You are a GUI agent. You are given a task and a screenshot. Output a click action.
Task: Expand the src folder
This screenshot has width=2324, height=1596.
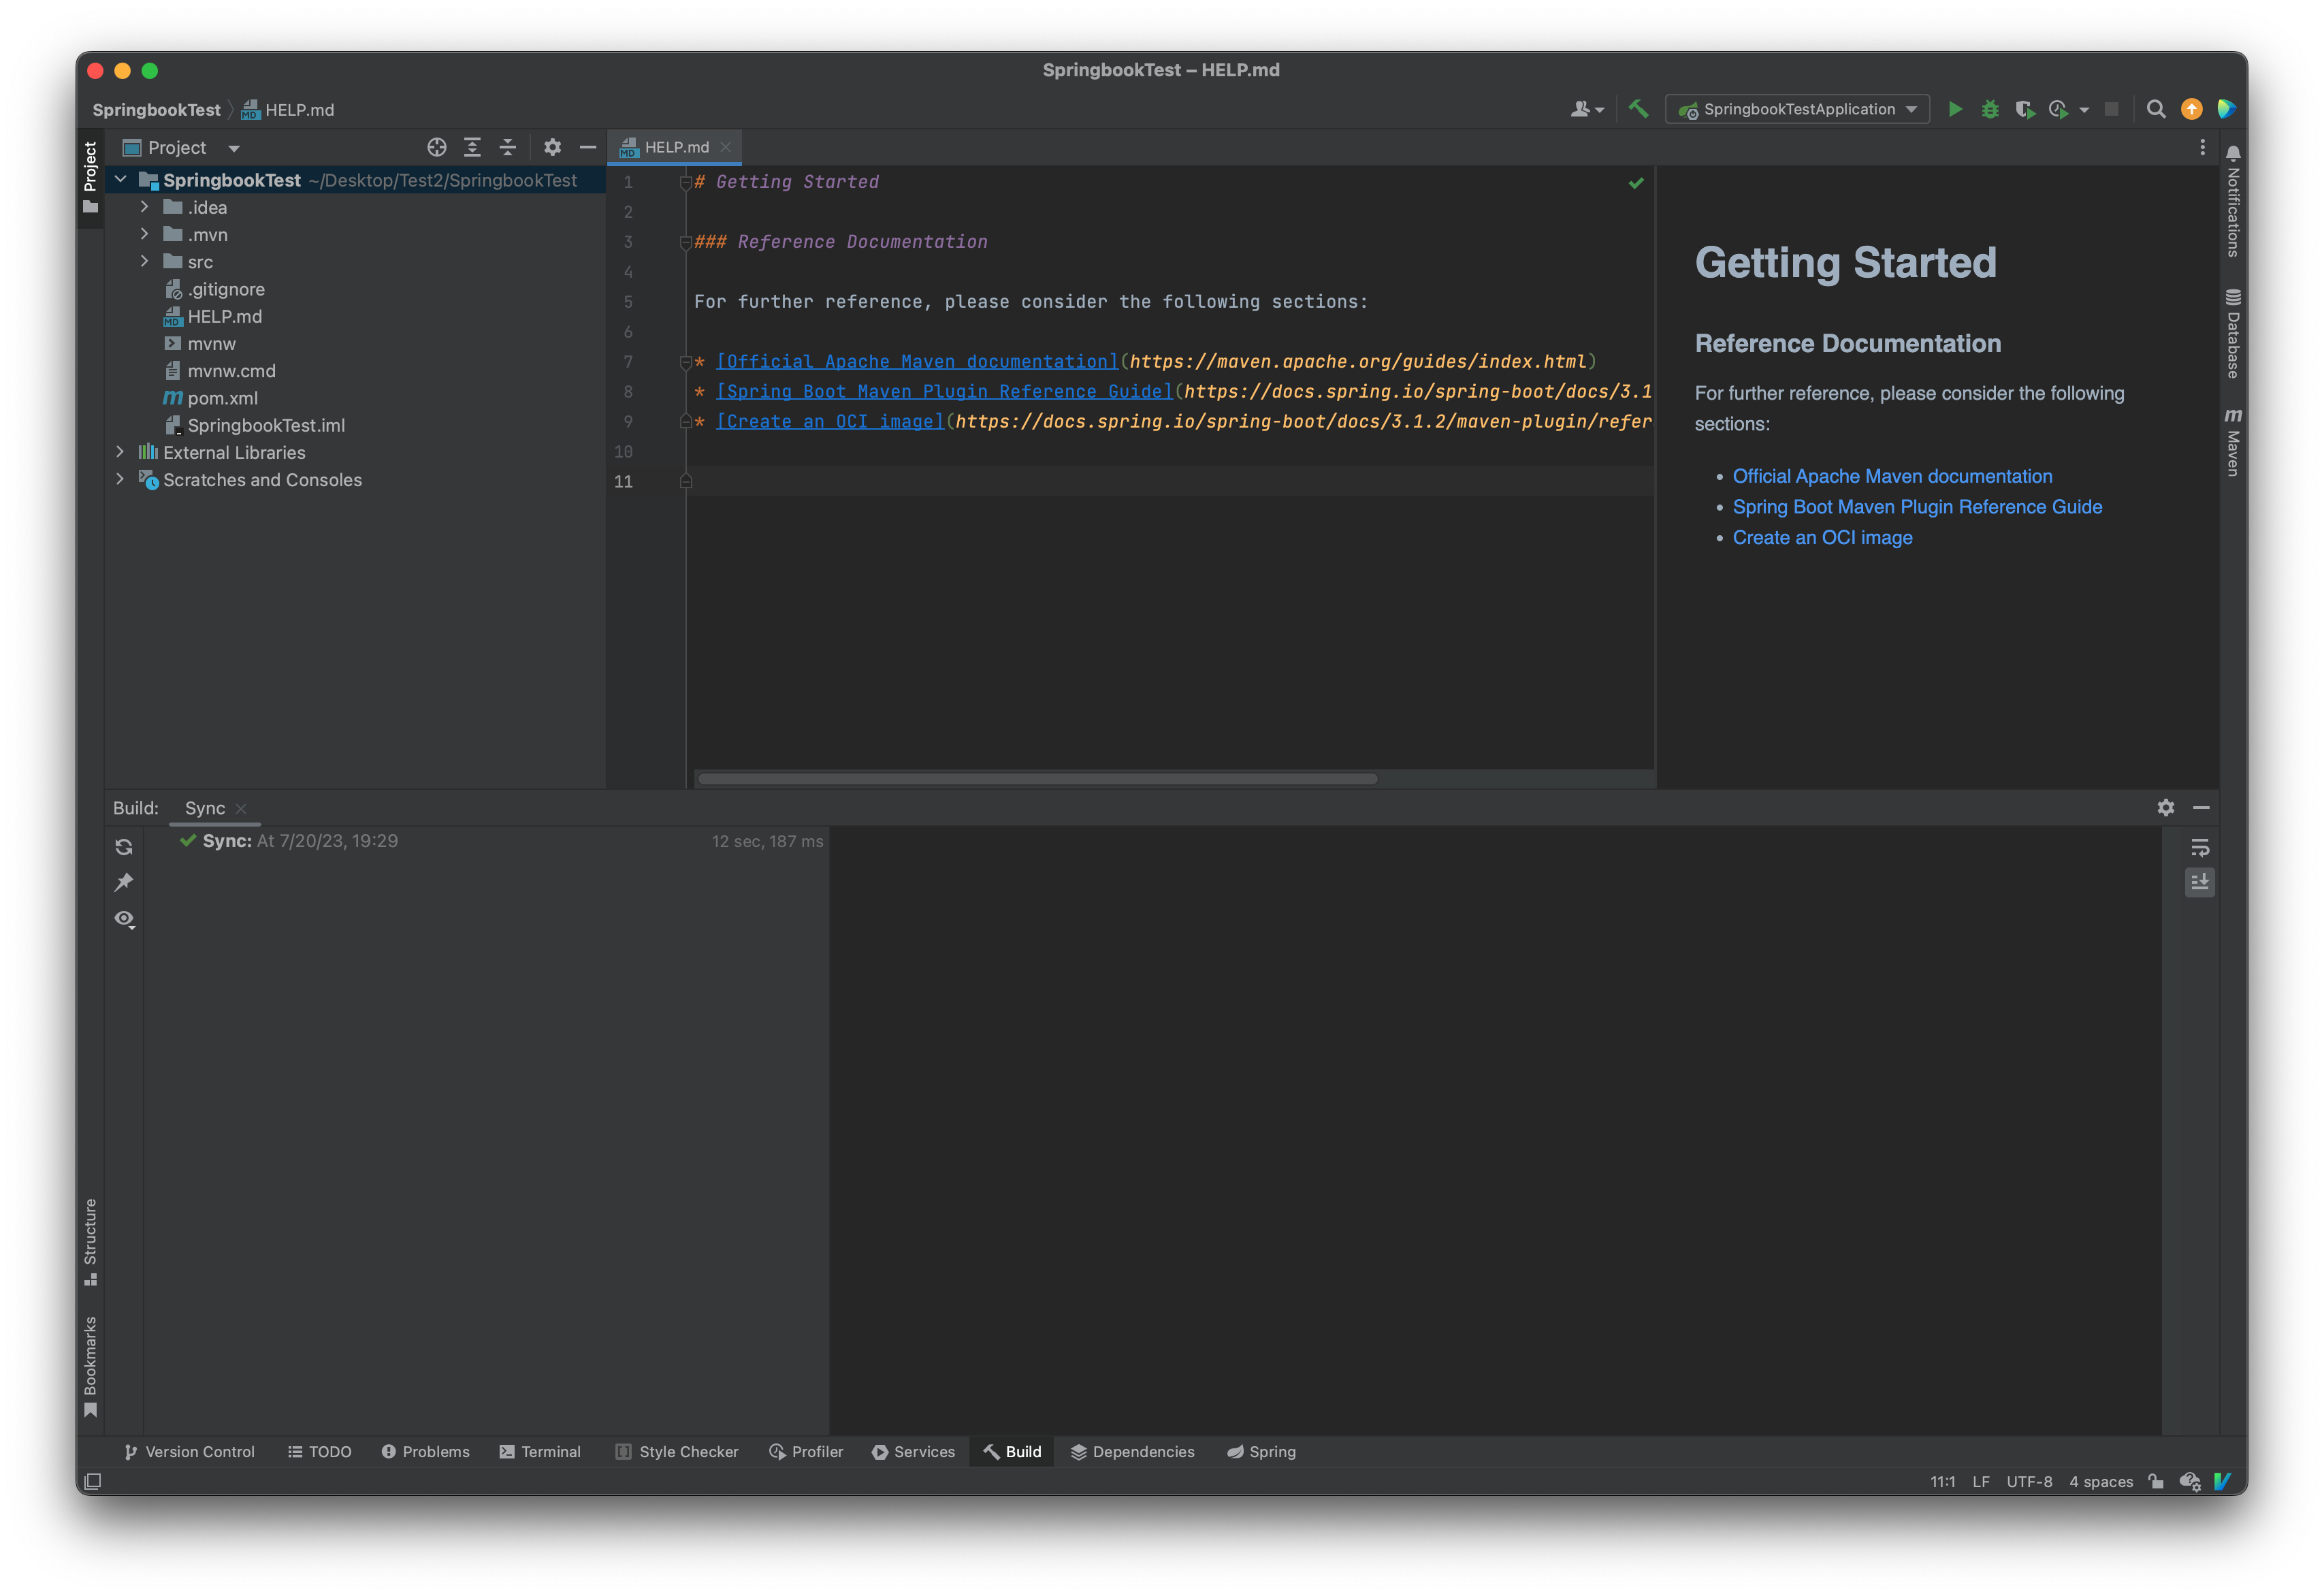tap(145, 261)
